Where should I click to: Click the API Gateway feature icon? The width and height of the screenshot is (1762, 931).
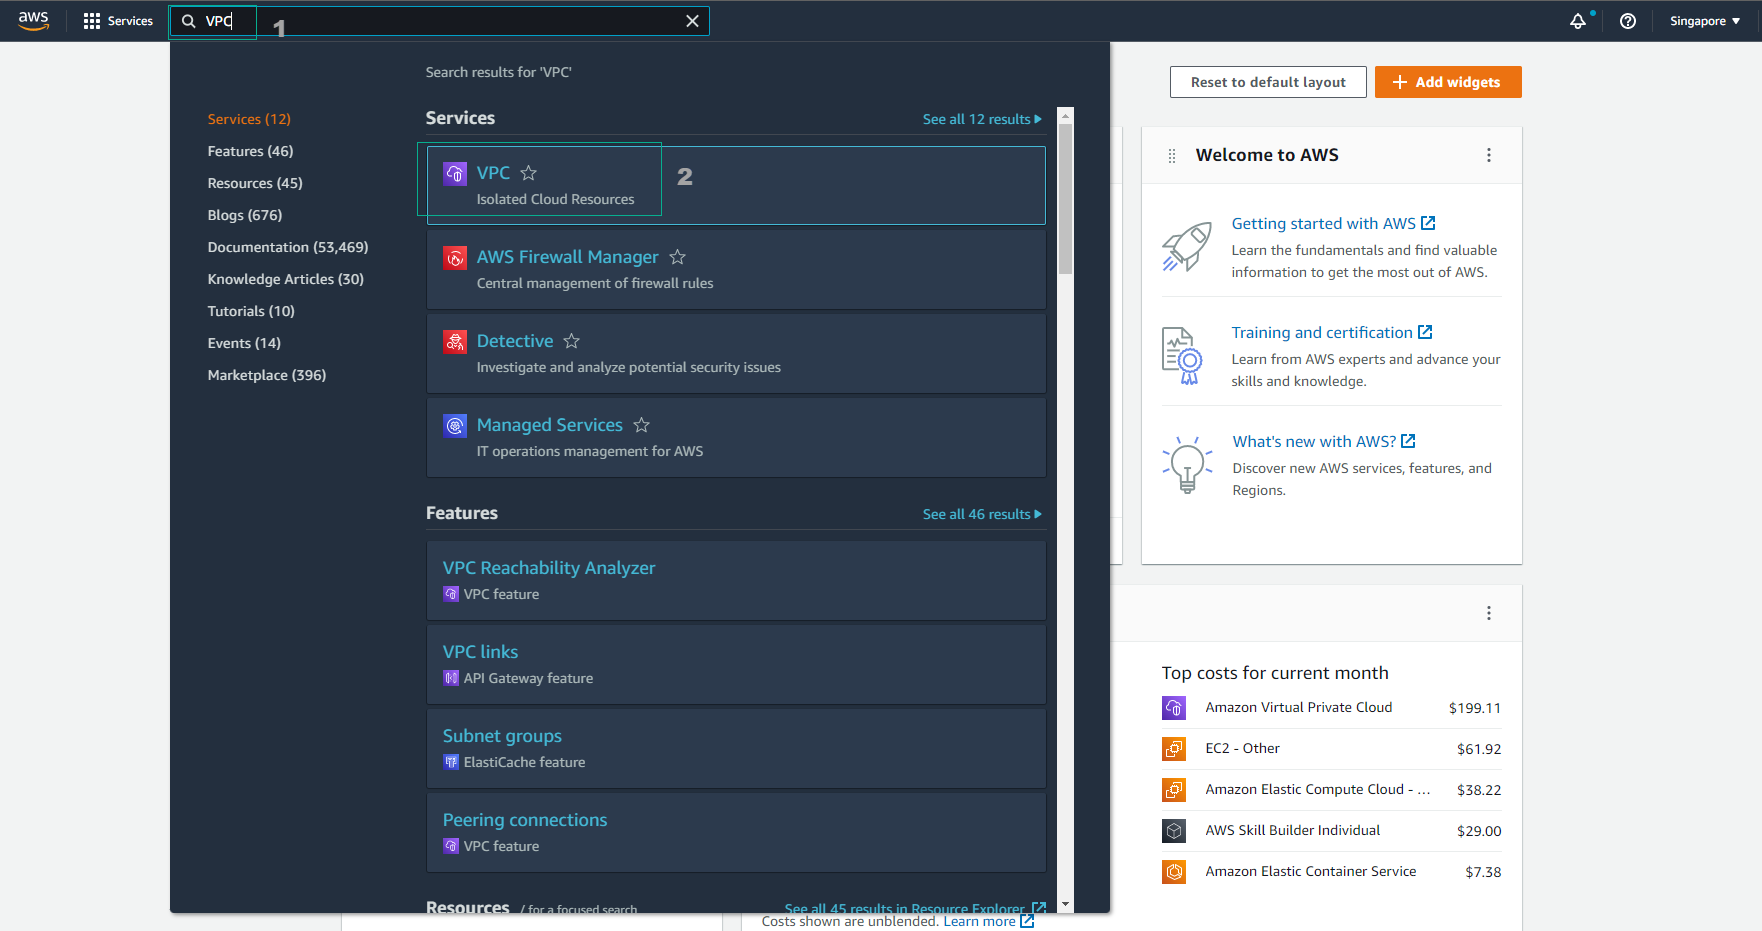[451, 678]
